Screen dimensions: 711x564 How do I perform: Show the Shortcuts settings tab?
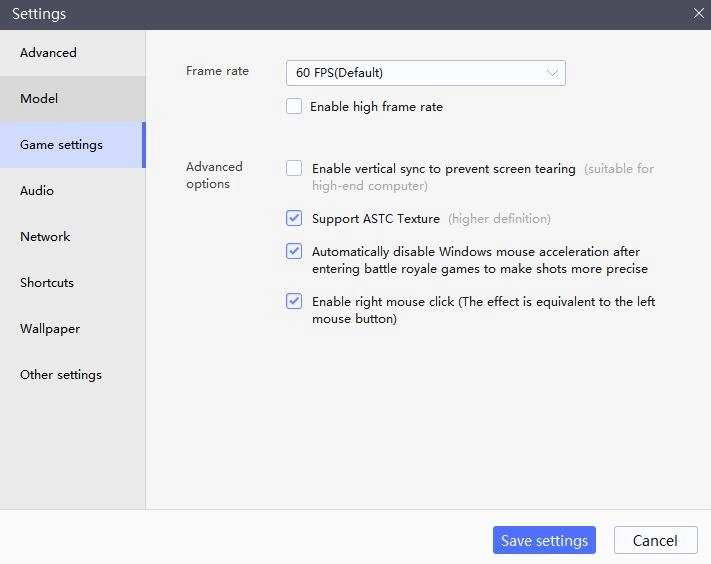click(x=47, y=283)
